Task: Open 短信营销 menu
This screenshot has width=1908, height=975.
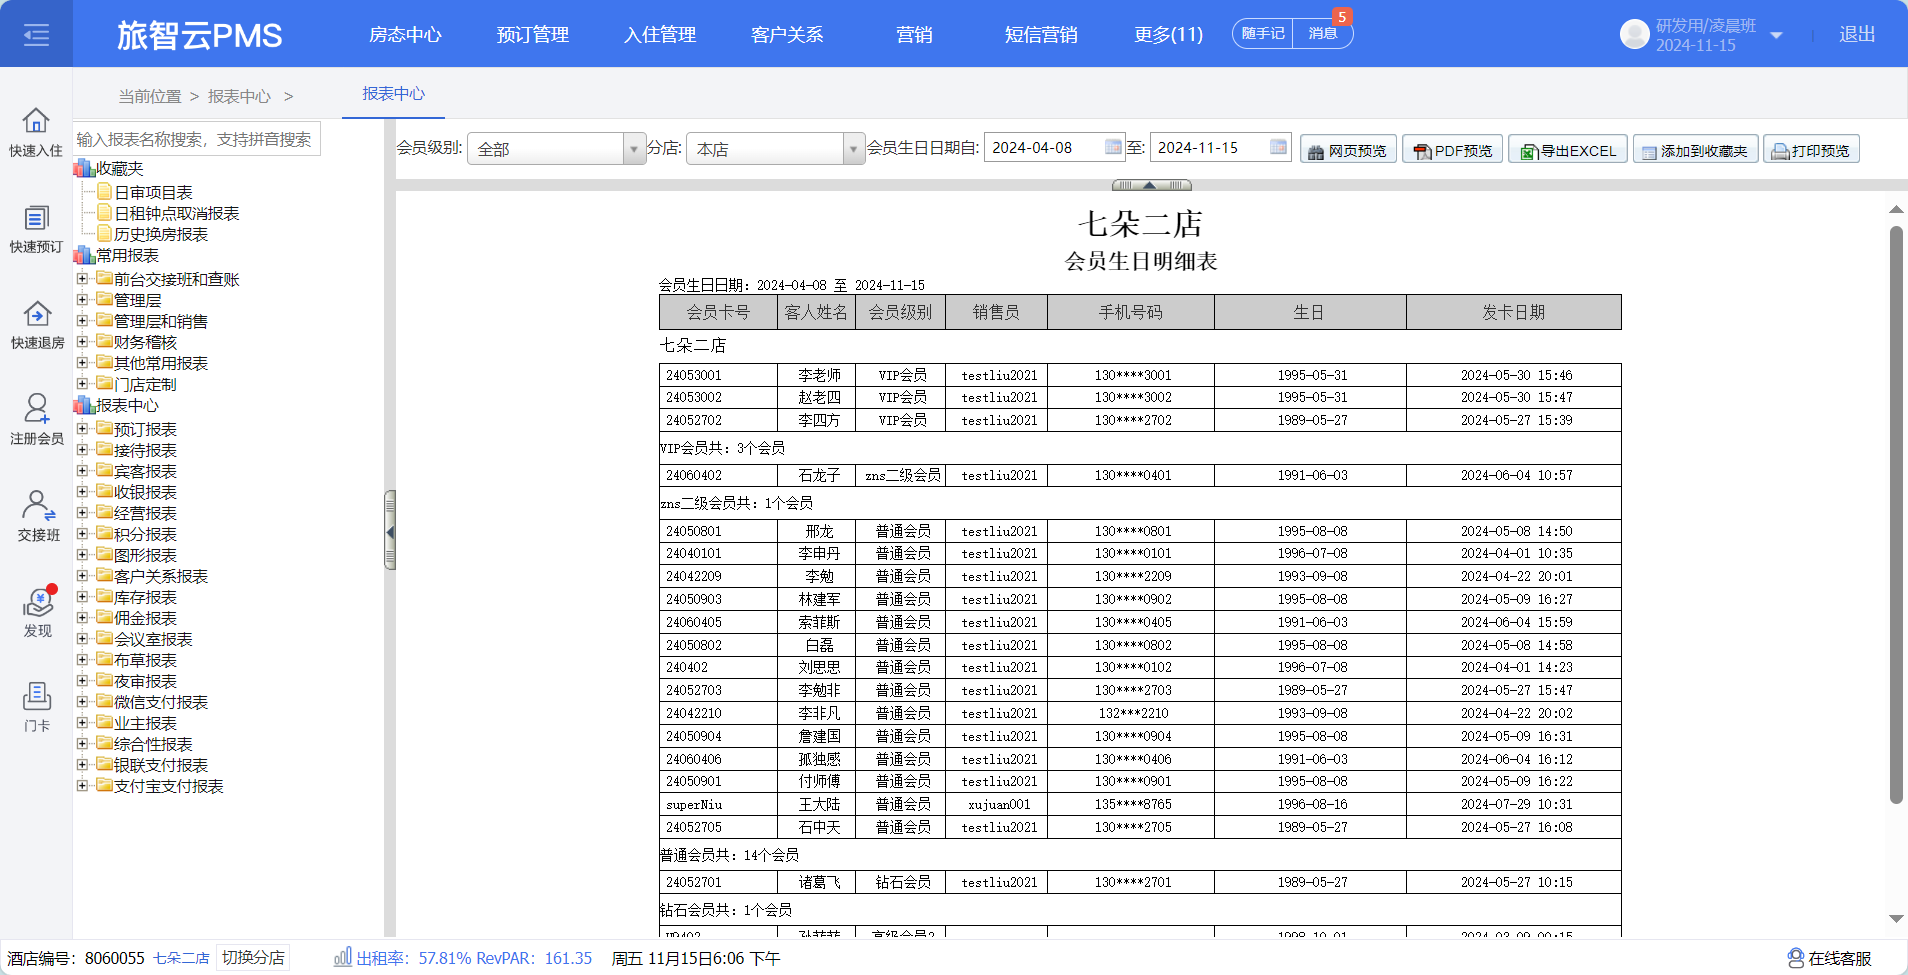Action: [x=1041, y=35]
